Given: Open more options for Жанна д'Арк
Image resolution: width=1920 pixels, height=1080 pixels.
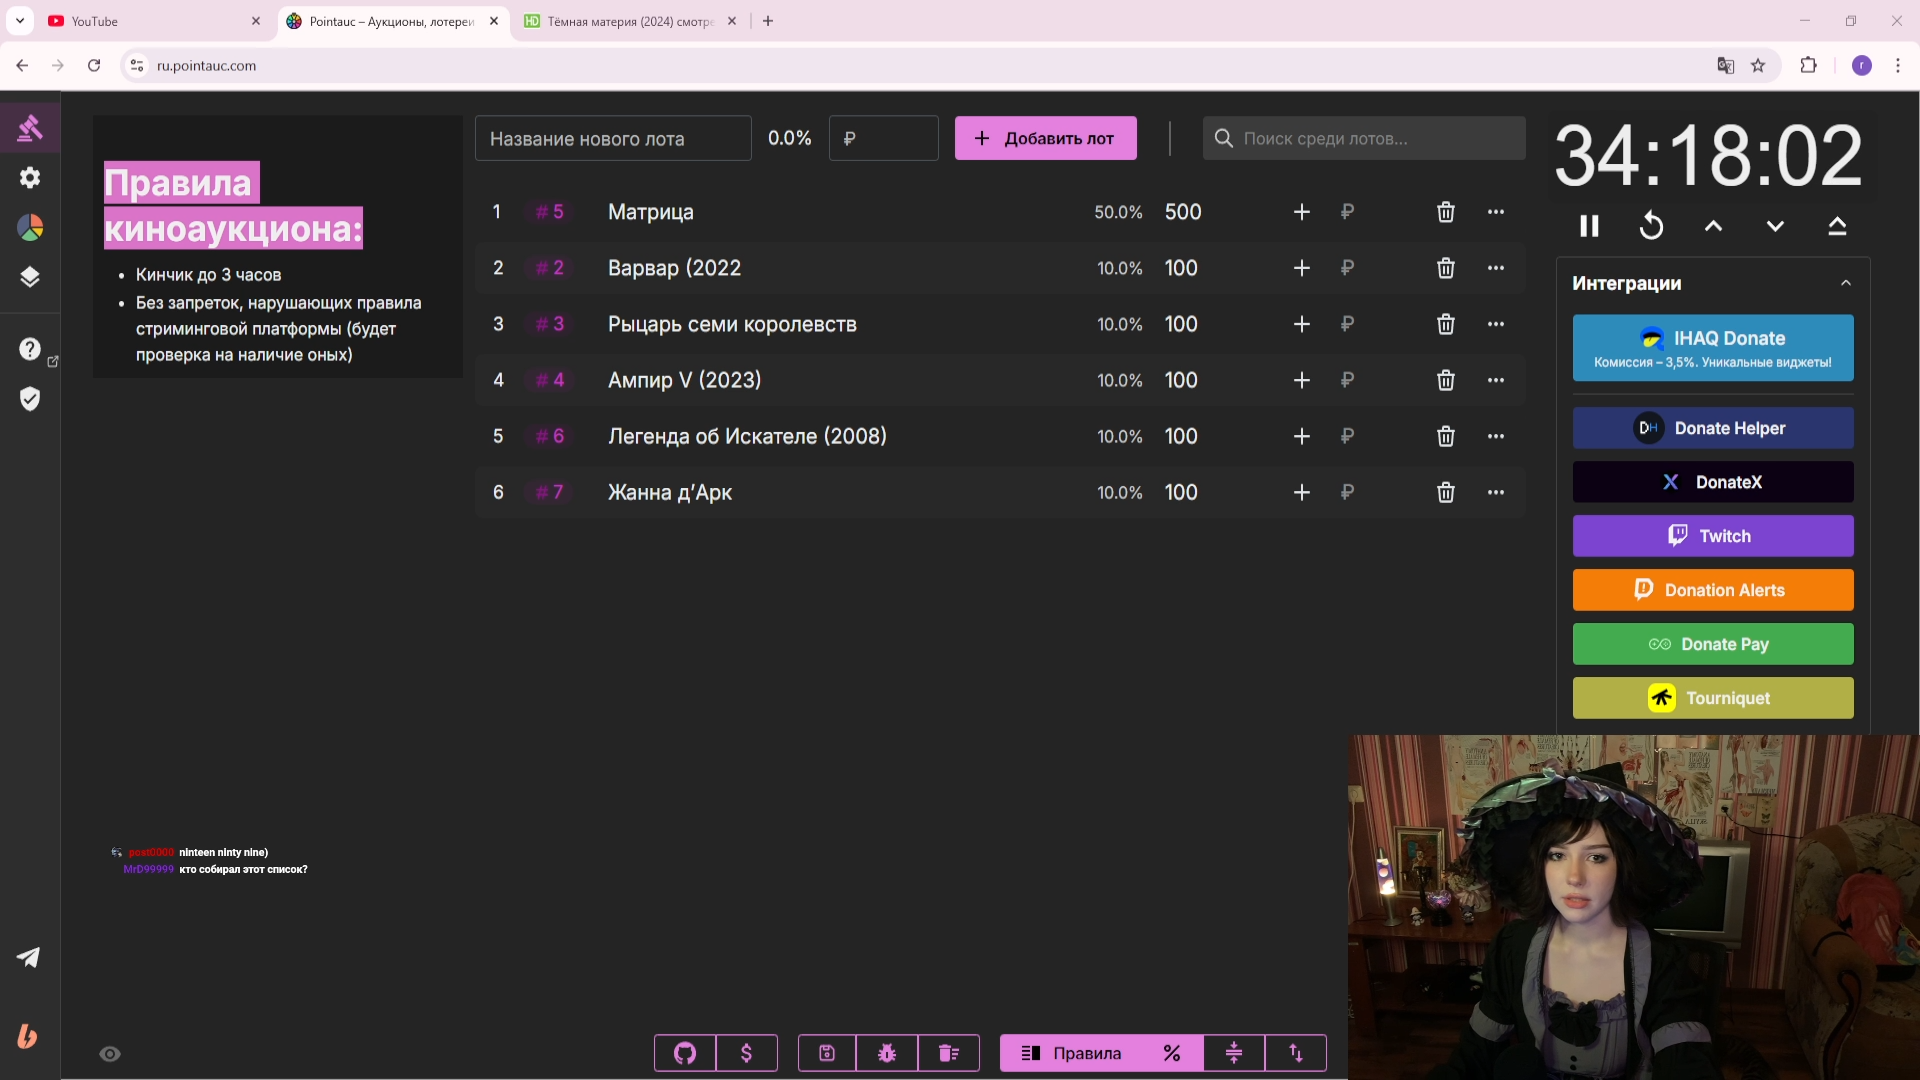Looking at the screenshot, I should pos(1495,492).
